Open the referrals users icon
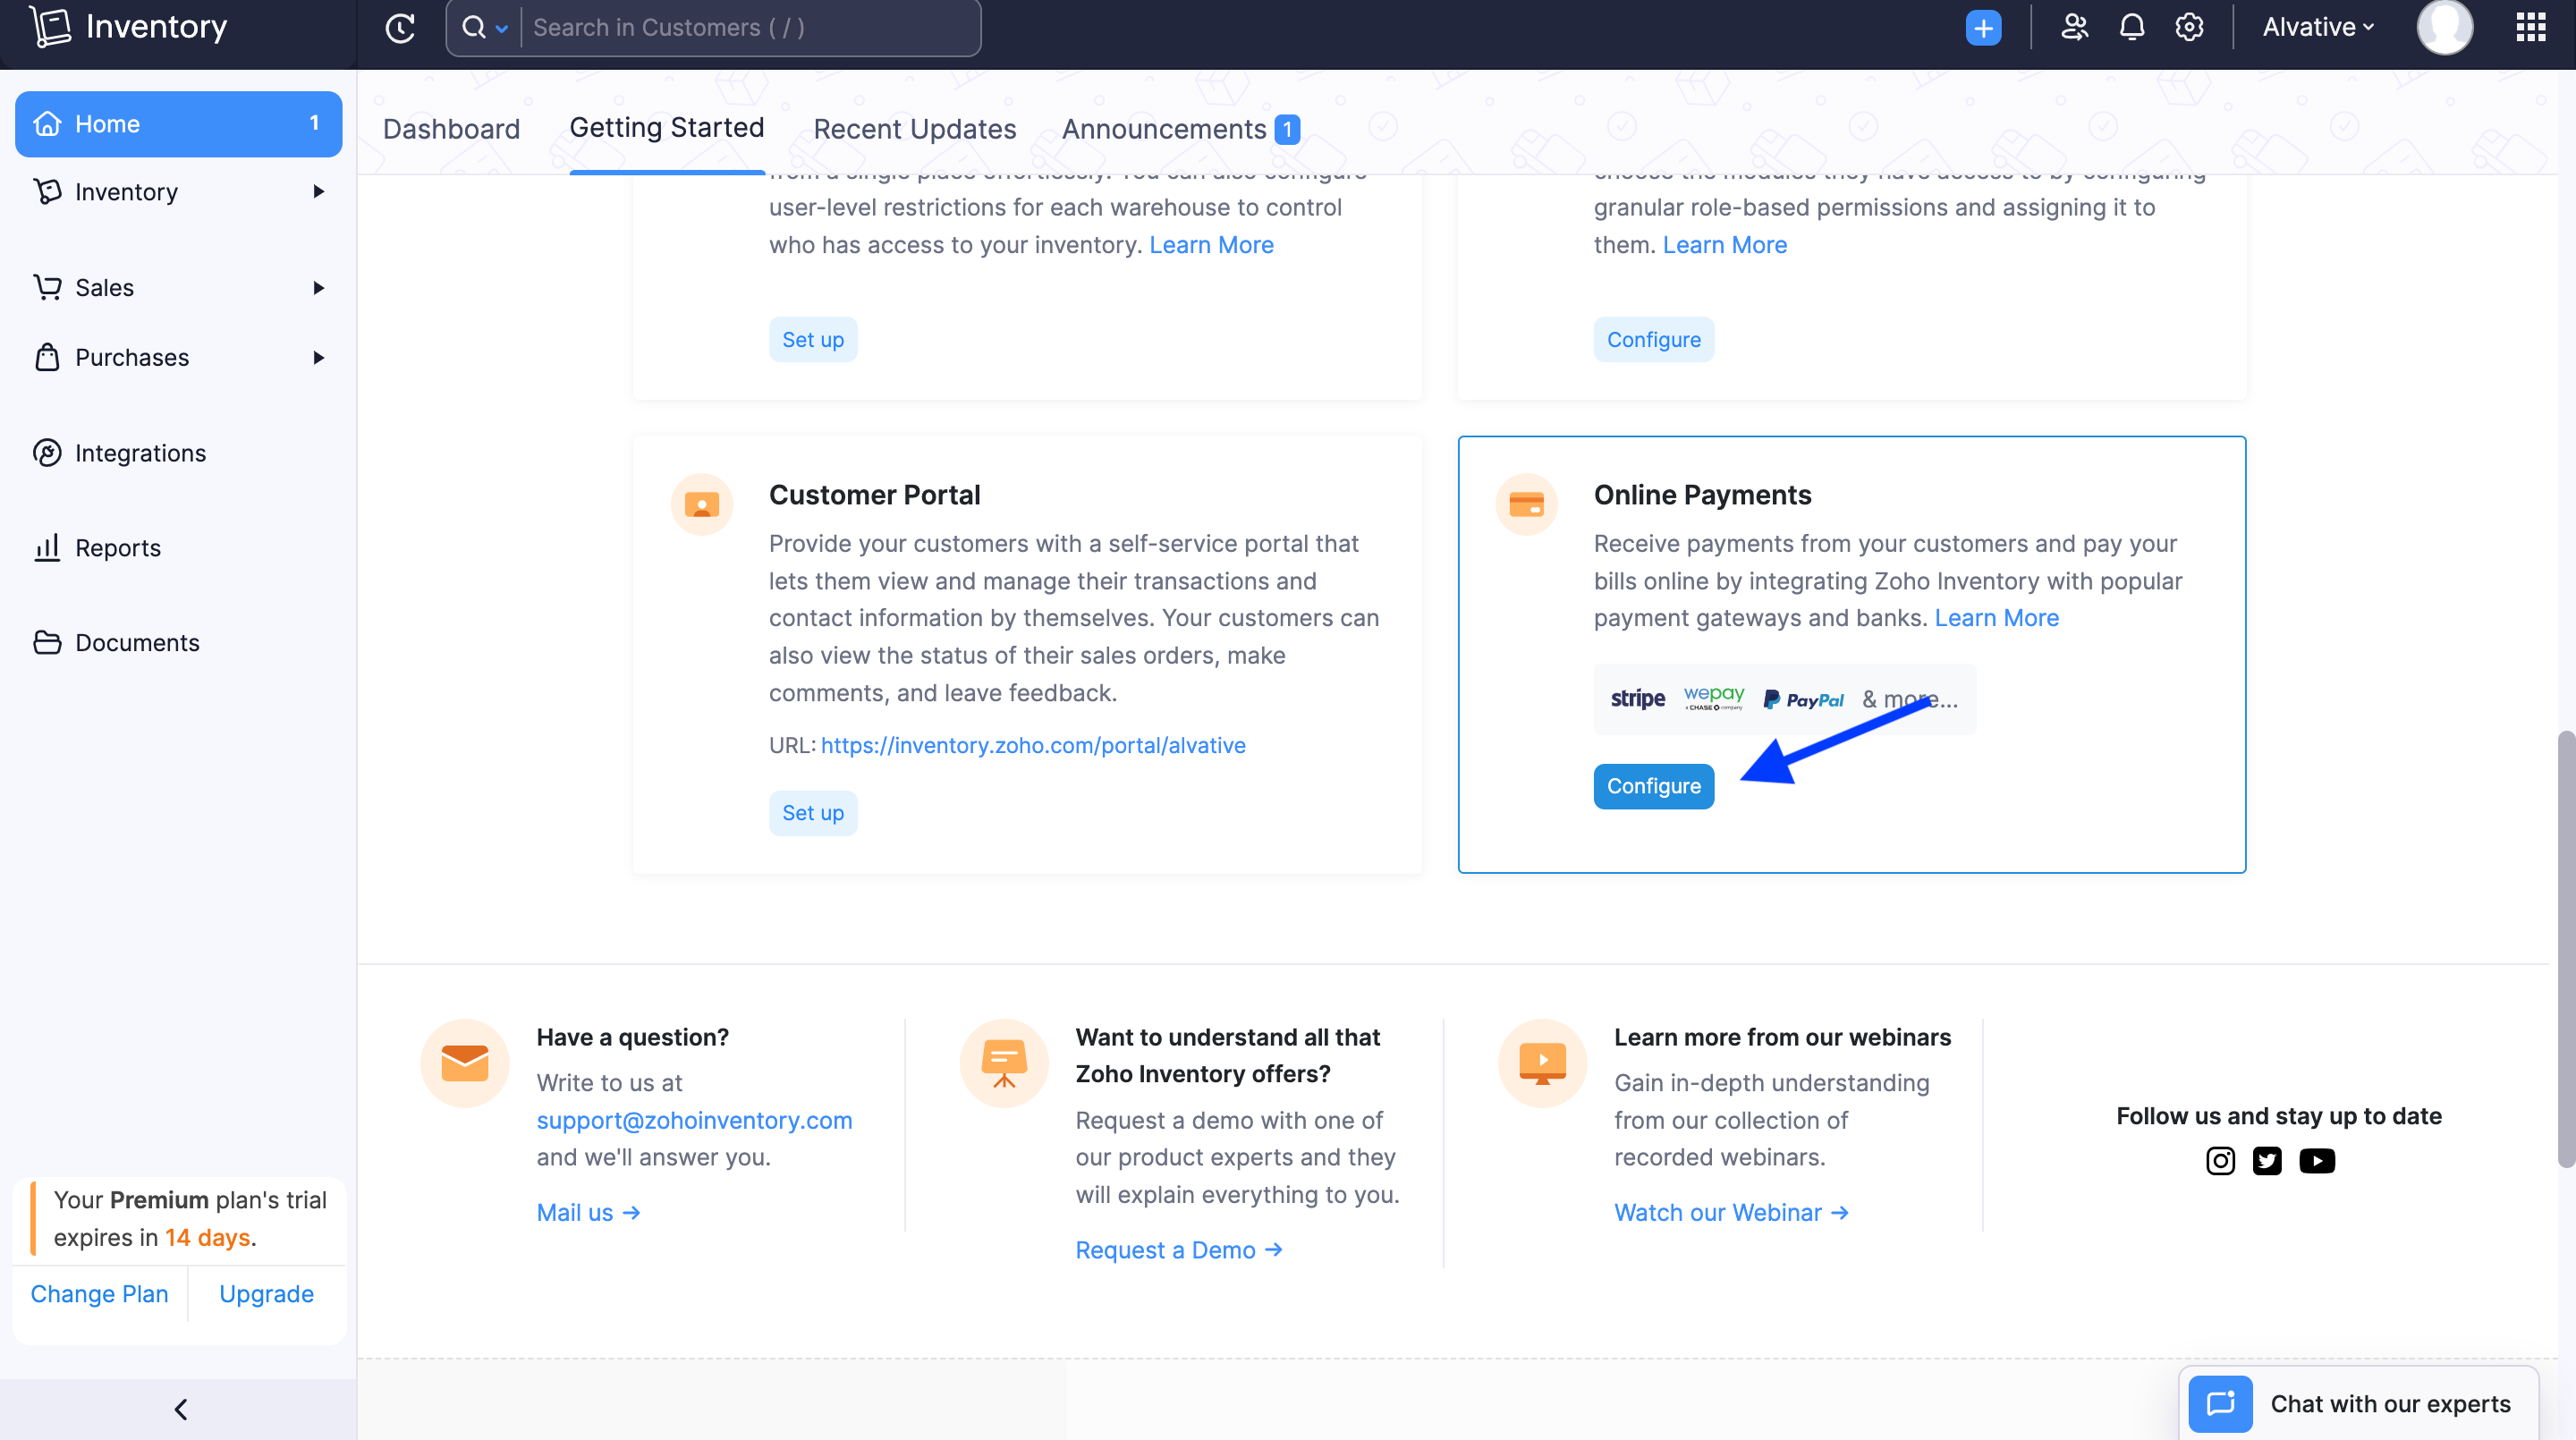 tap(2074, 27)
